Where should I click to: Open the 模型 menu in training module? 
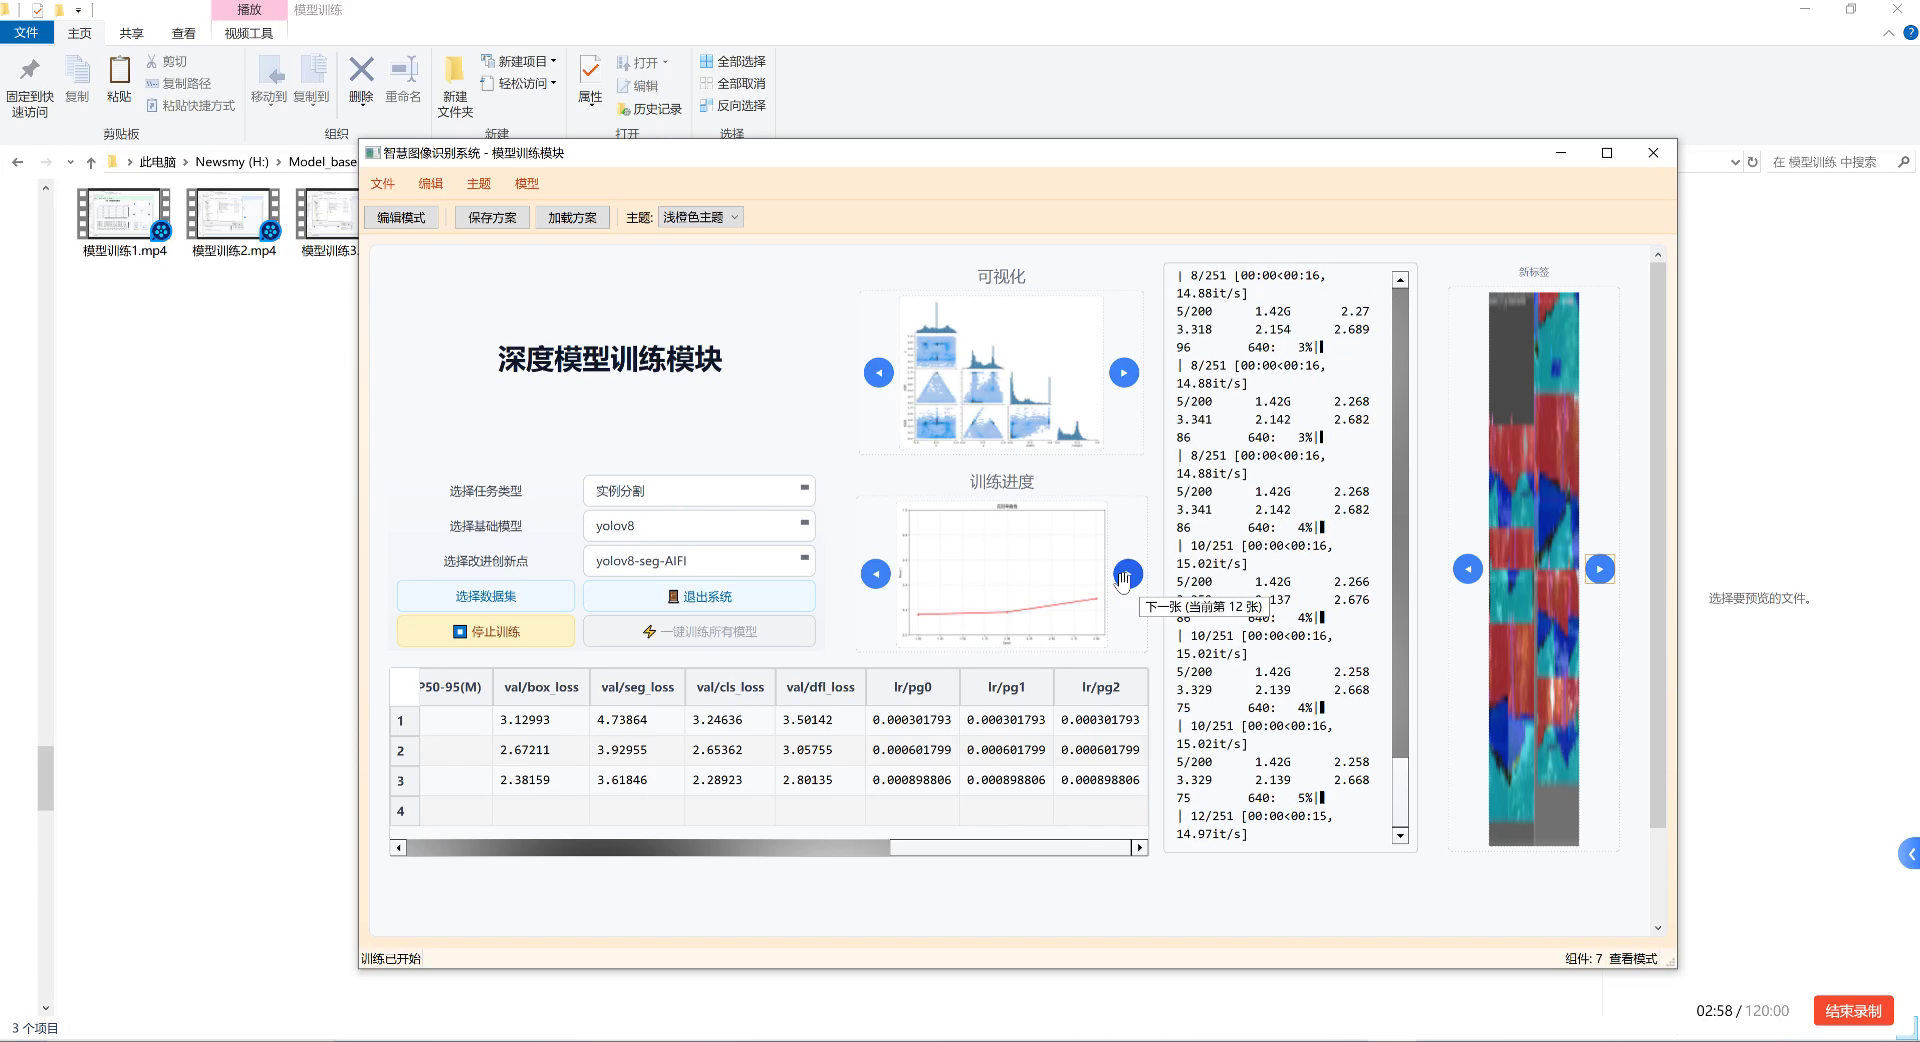pos(527,183)
